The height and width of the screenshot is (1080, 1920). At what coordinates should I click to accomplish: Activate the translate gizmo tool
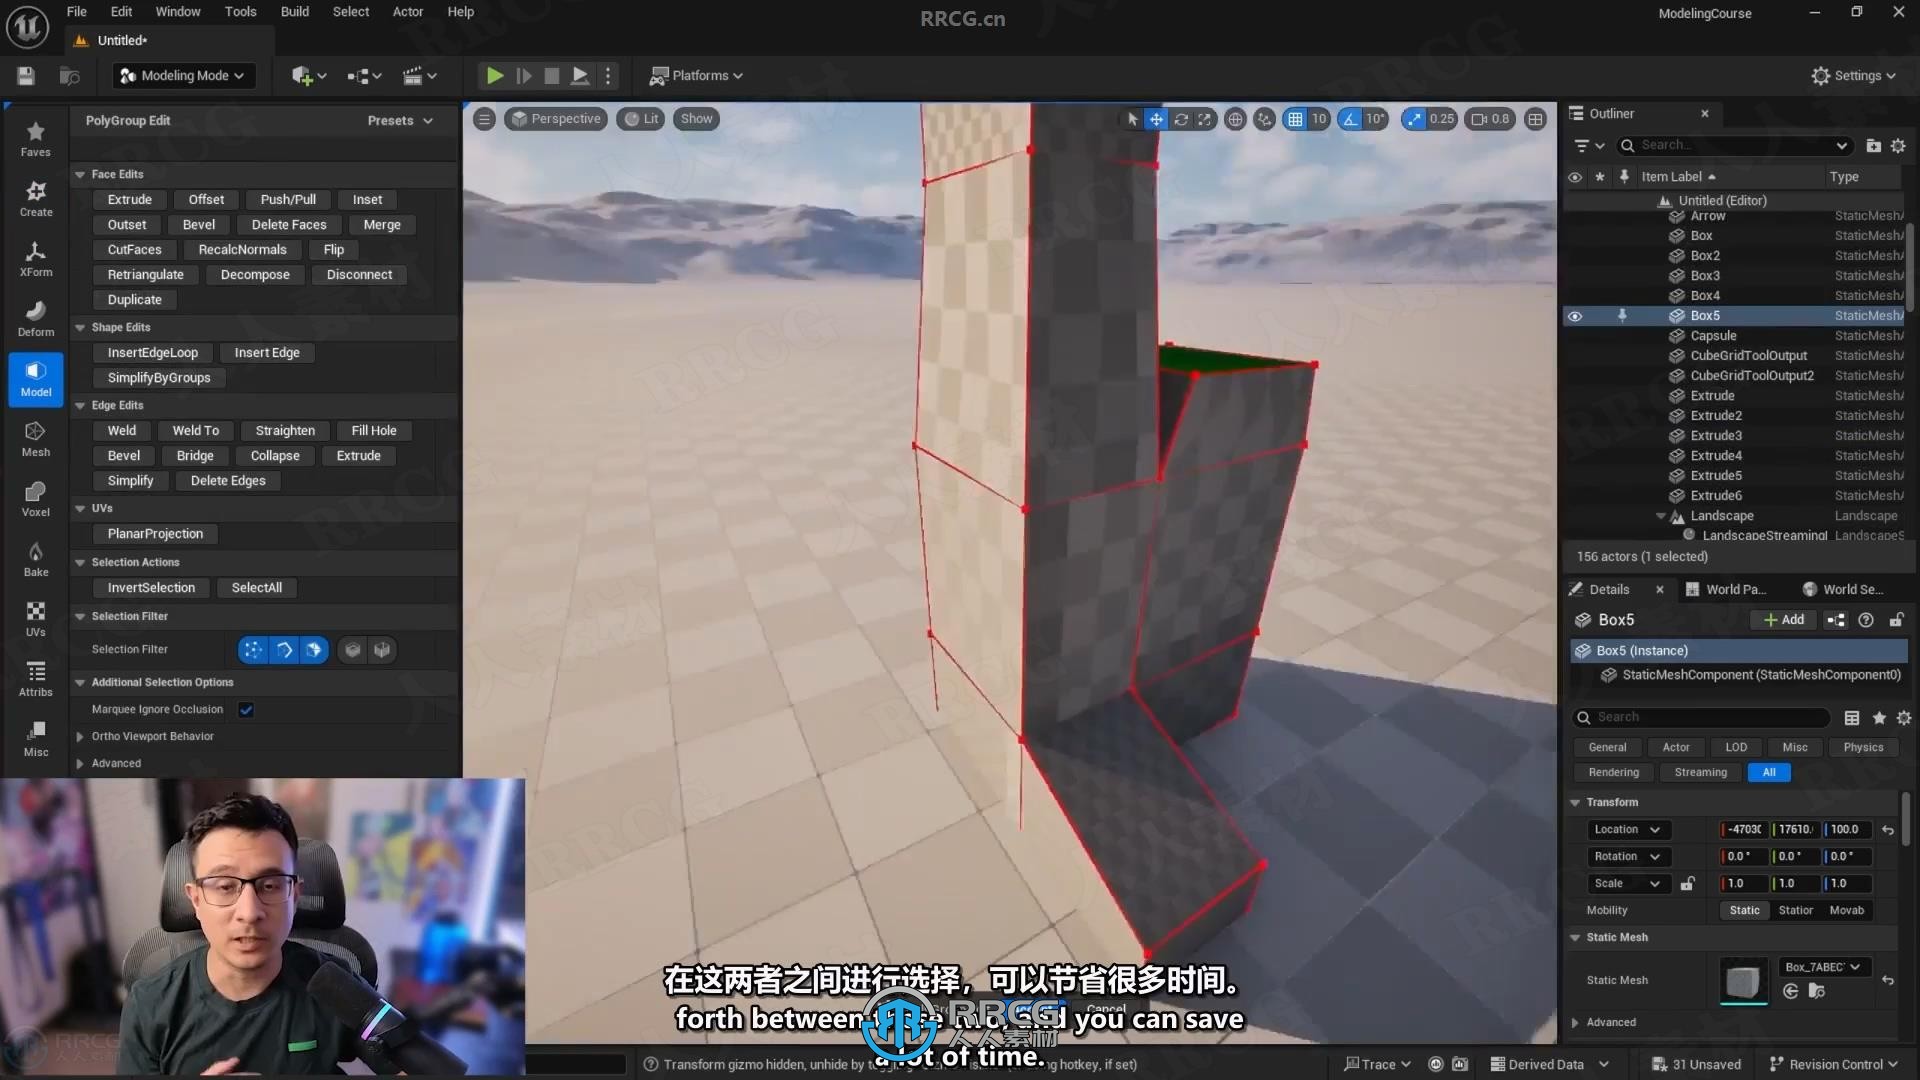tap(1156, 119)
